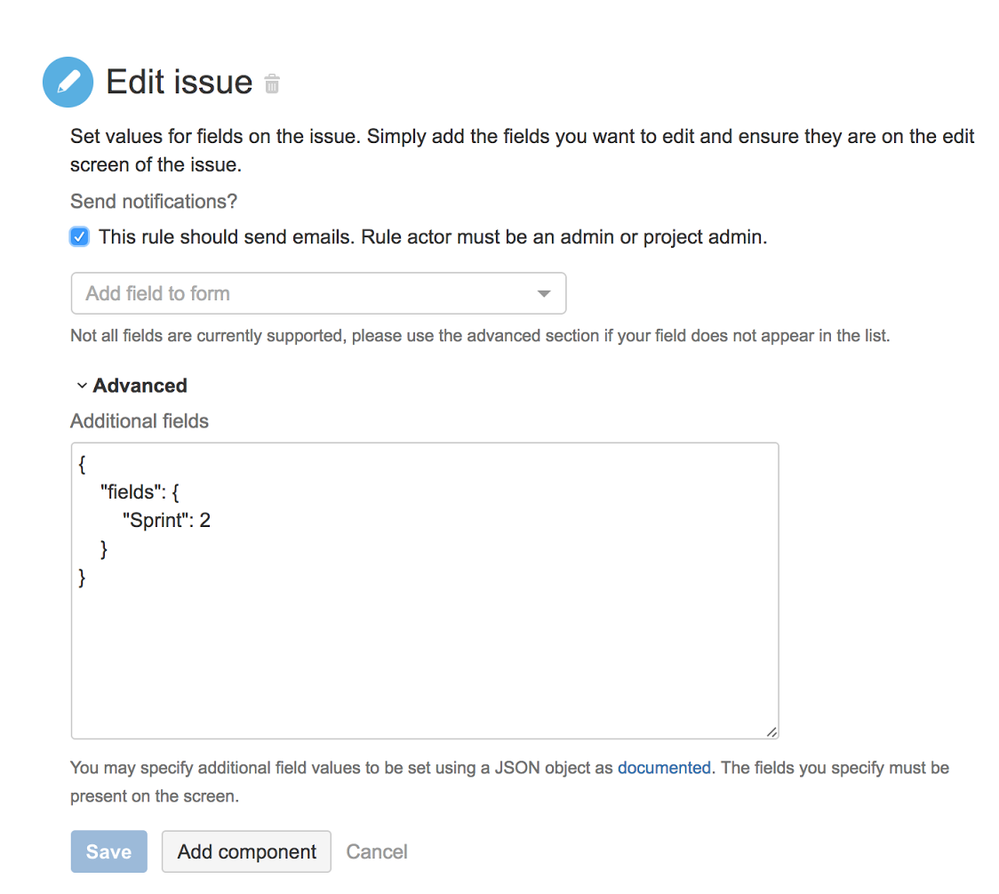Click the 'This rule should send emails' label
This screenshot has width=999, height=894.
(x=433, y=237)
